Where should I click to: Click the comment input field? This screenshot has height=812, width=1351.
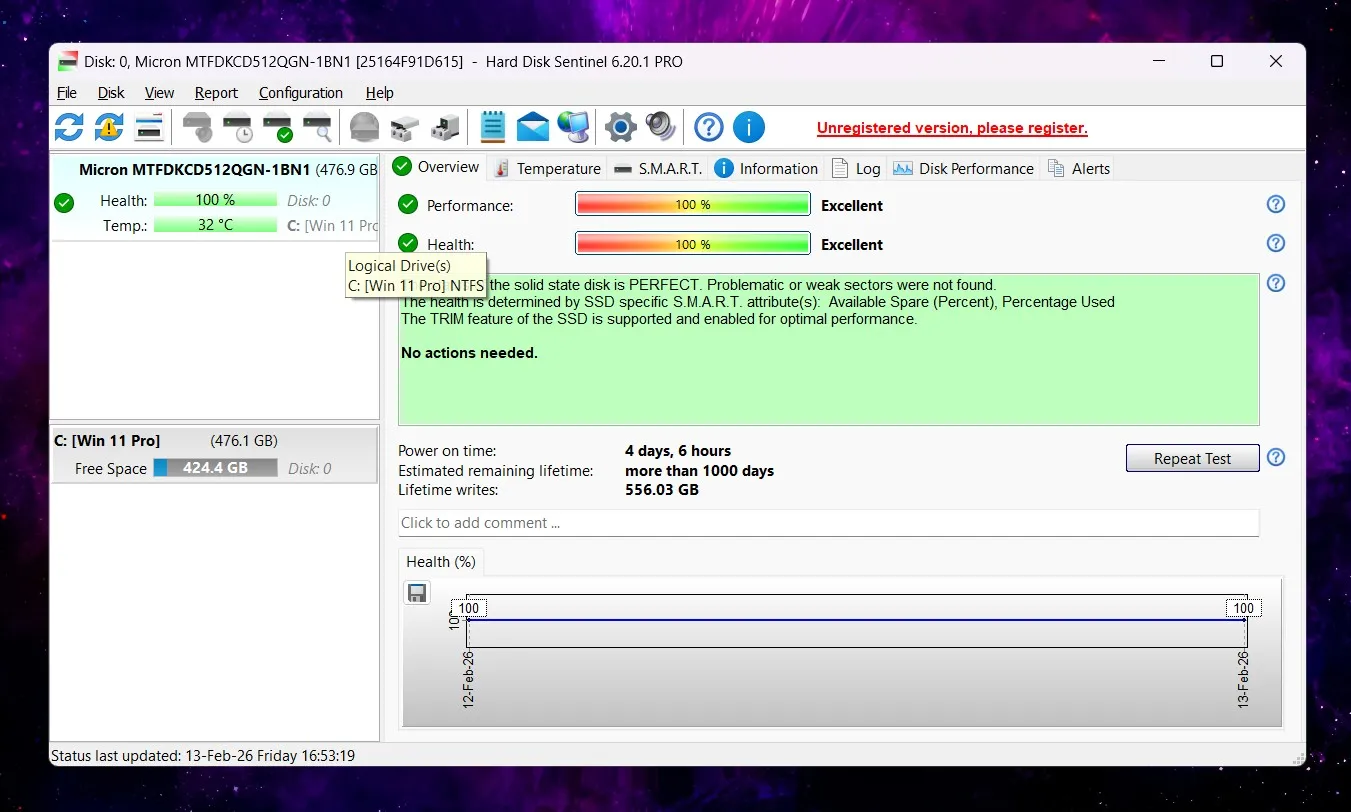827,523
